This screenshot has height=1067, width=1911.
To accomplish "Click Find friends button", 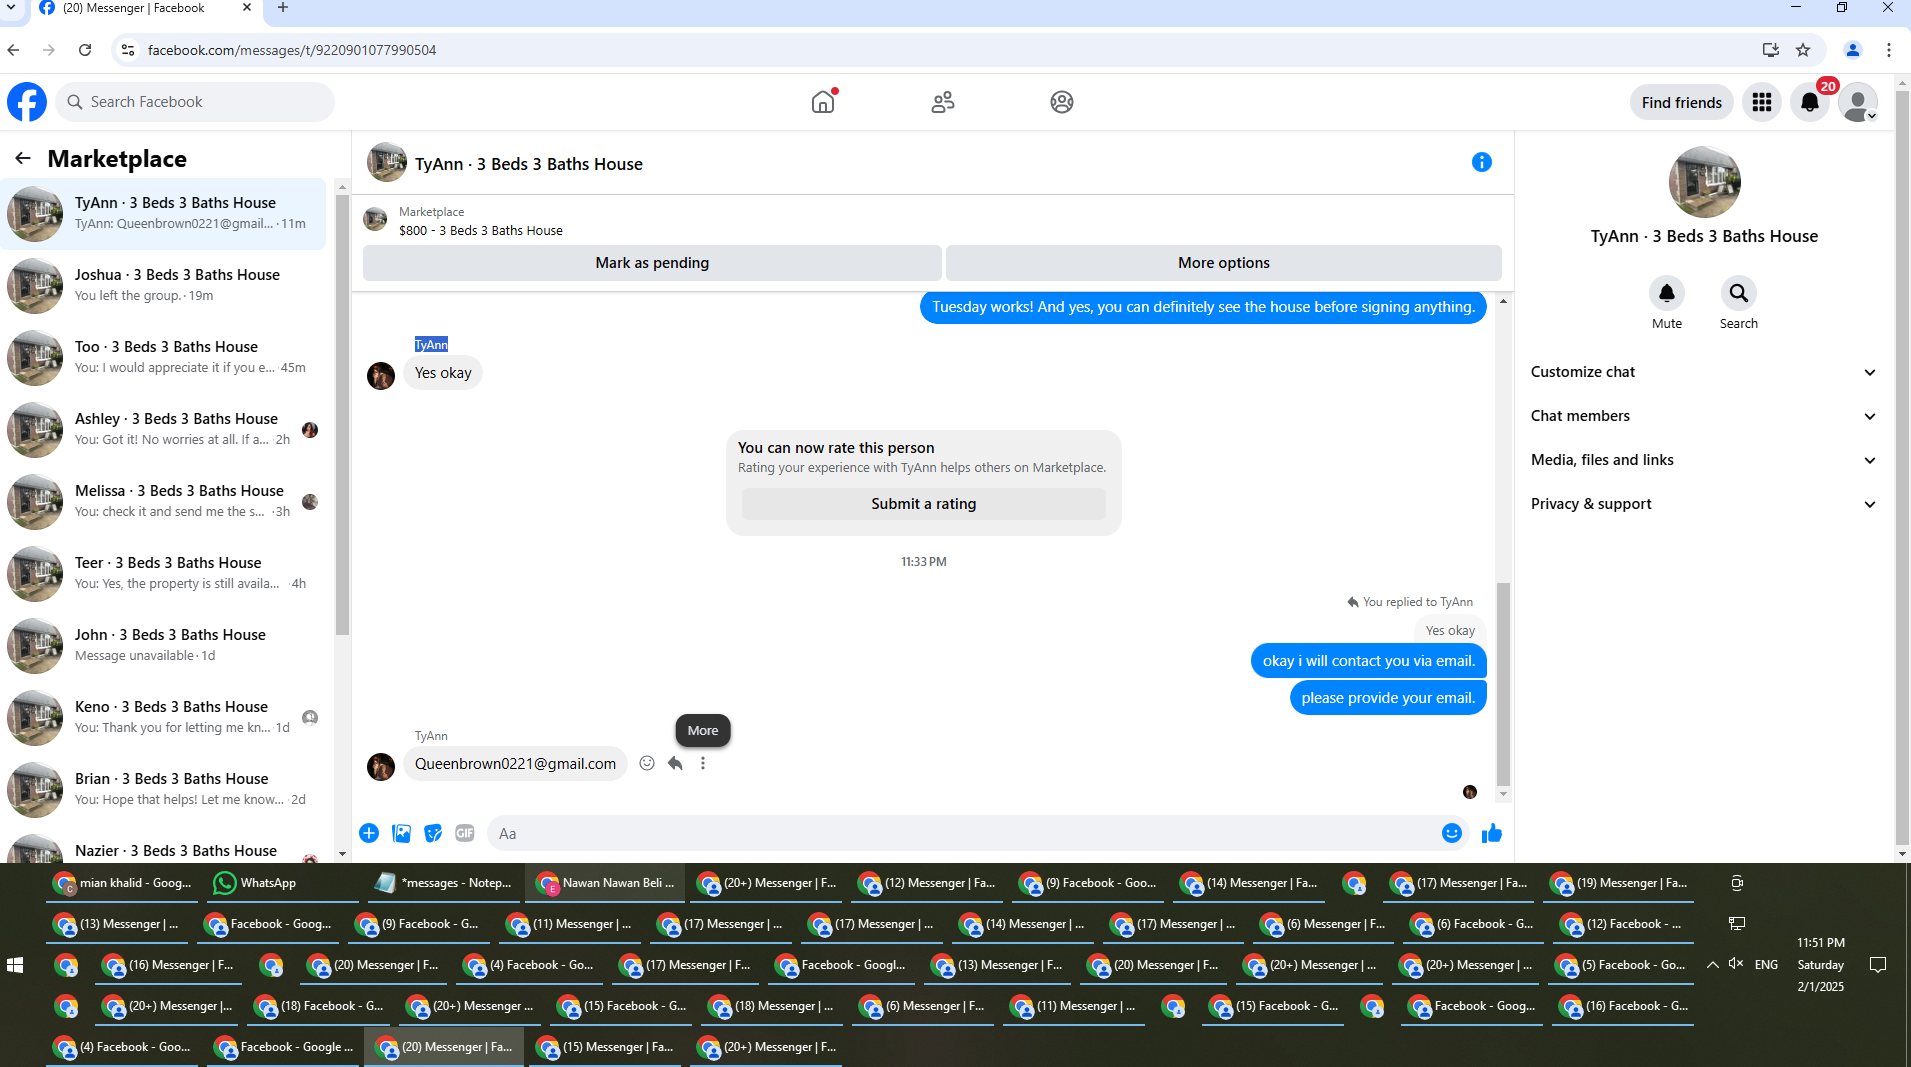I will coord(1682,102).
